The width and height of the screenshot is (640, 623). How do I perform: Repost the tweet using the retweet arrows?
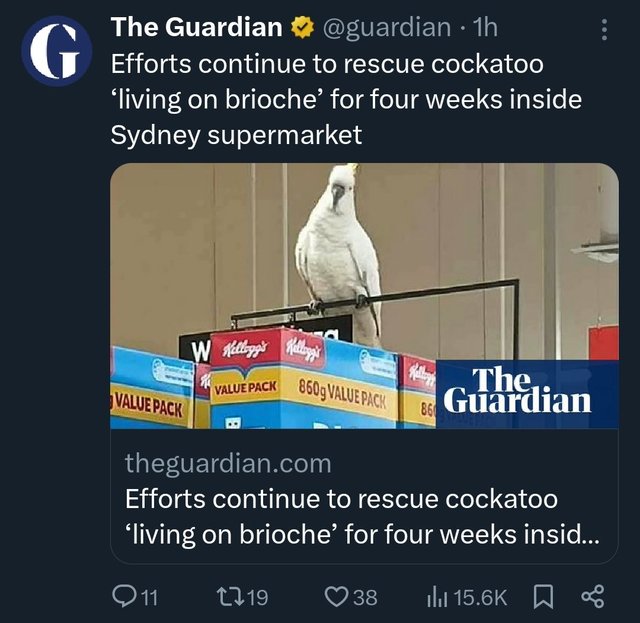pyautogui.click(x=231, y=597)
